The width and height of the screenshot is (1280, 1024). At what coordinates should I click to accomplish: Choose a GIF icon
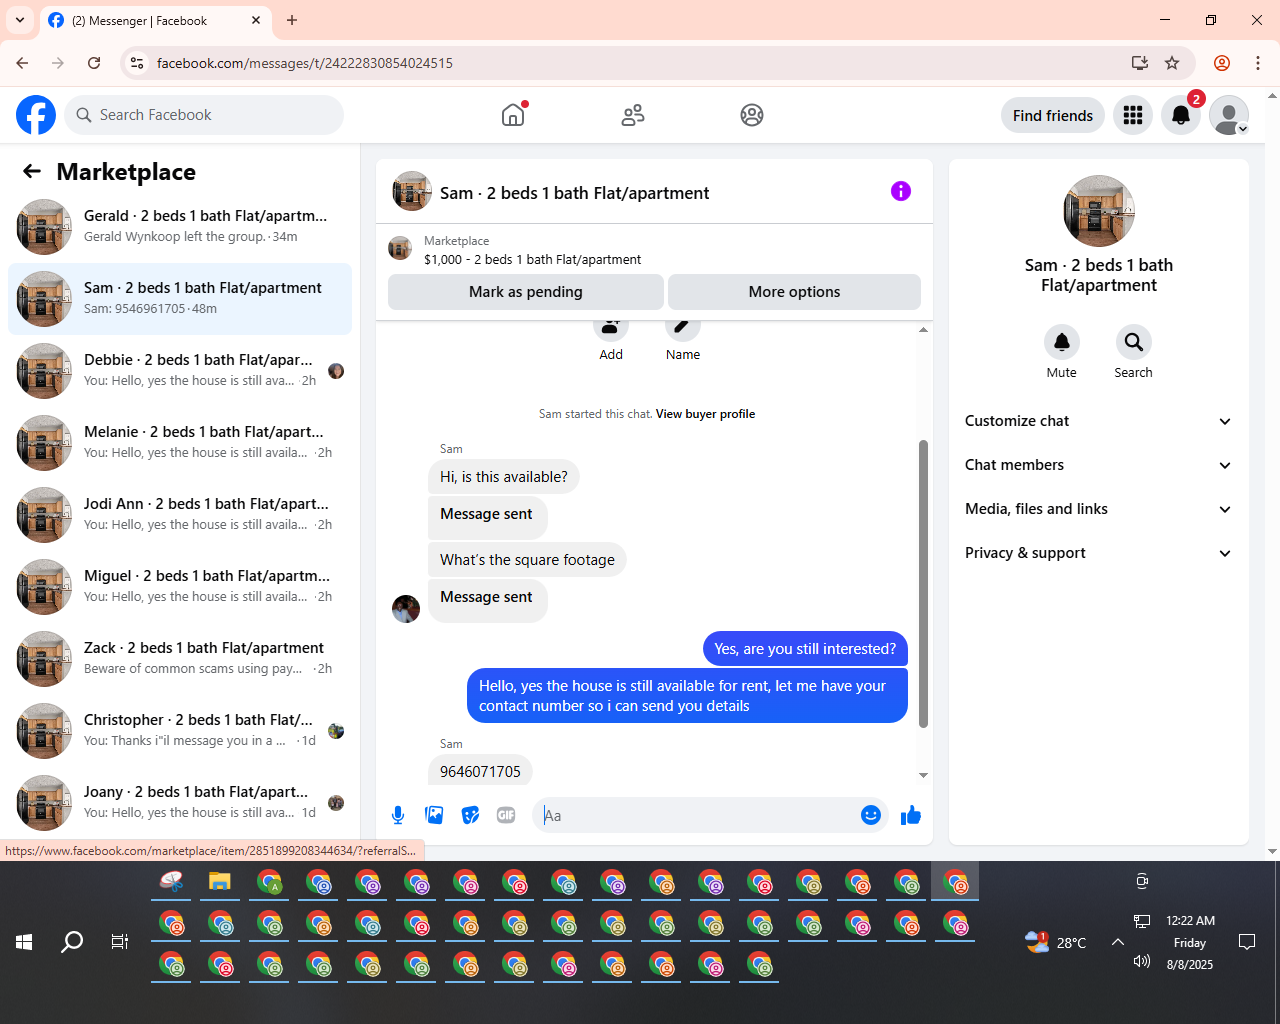pyautogui.click(x=506, y=815)
